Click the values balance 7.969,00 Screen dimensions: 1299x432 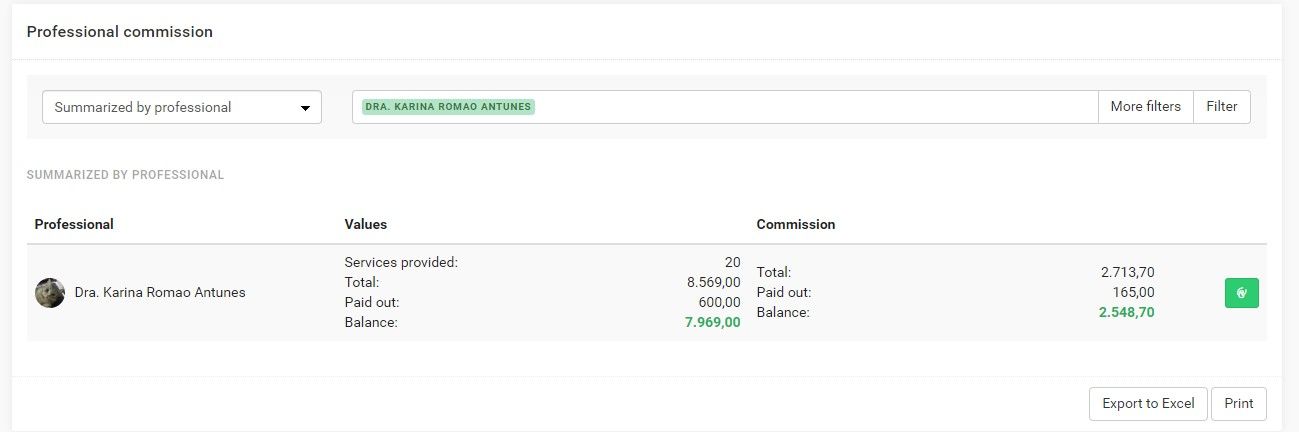tap(712, 322)
